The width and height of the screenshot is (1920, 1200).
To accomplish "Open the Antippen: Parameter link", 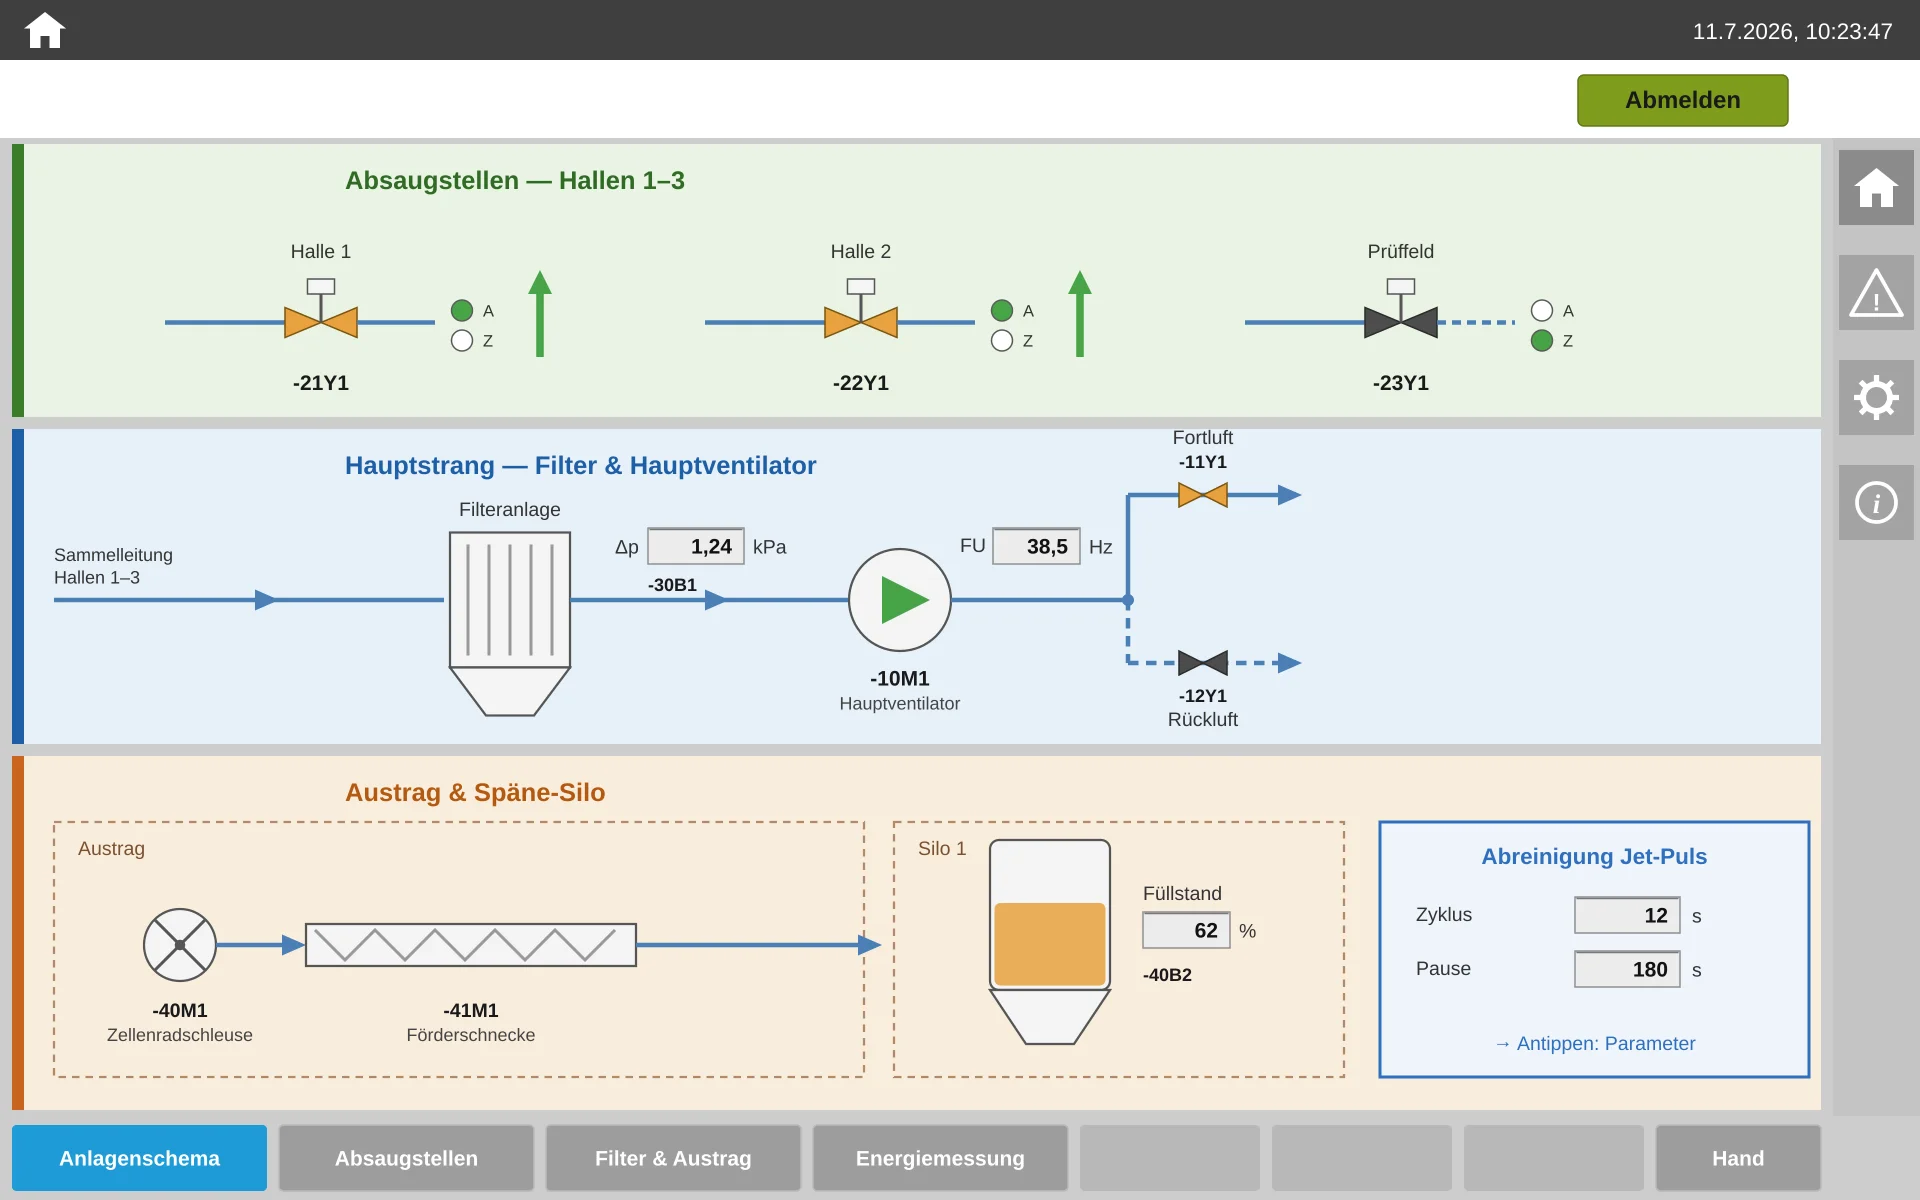I will point(1595,1043).
